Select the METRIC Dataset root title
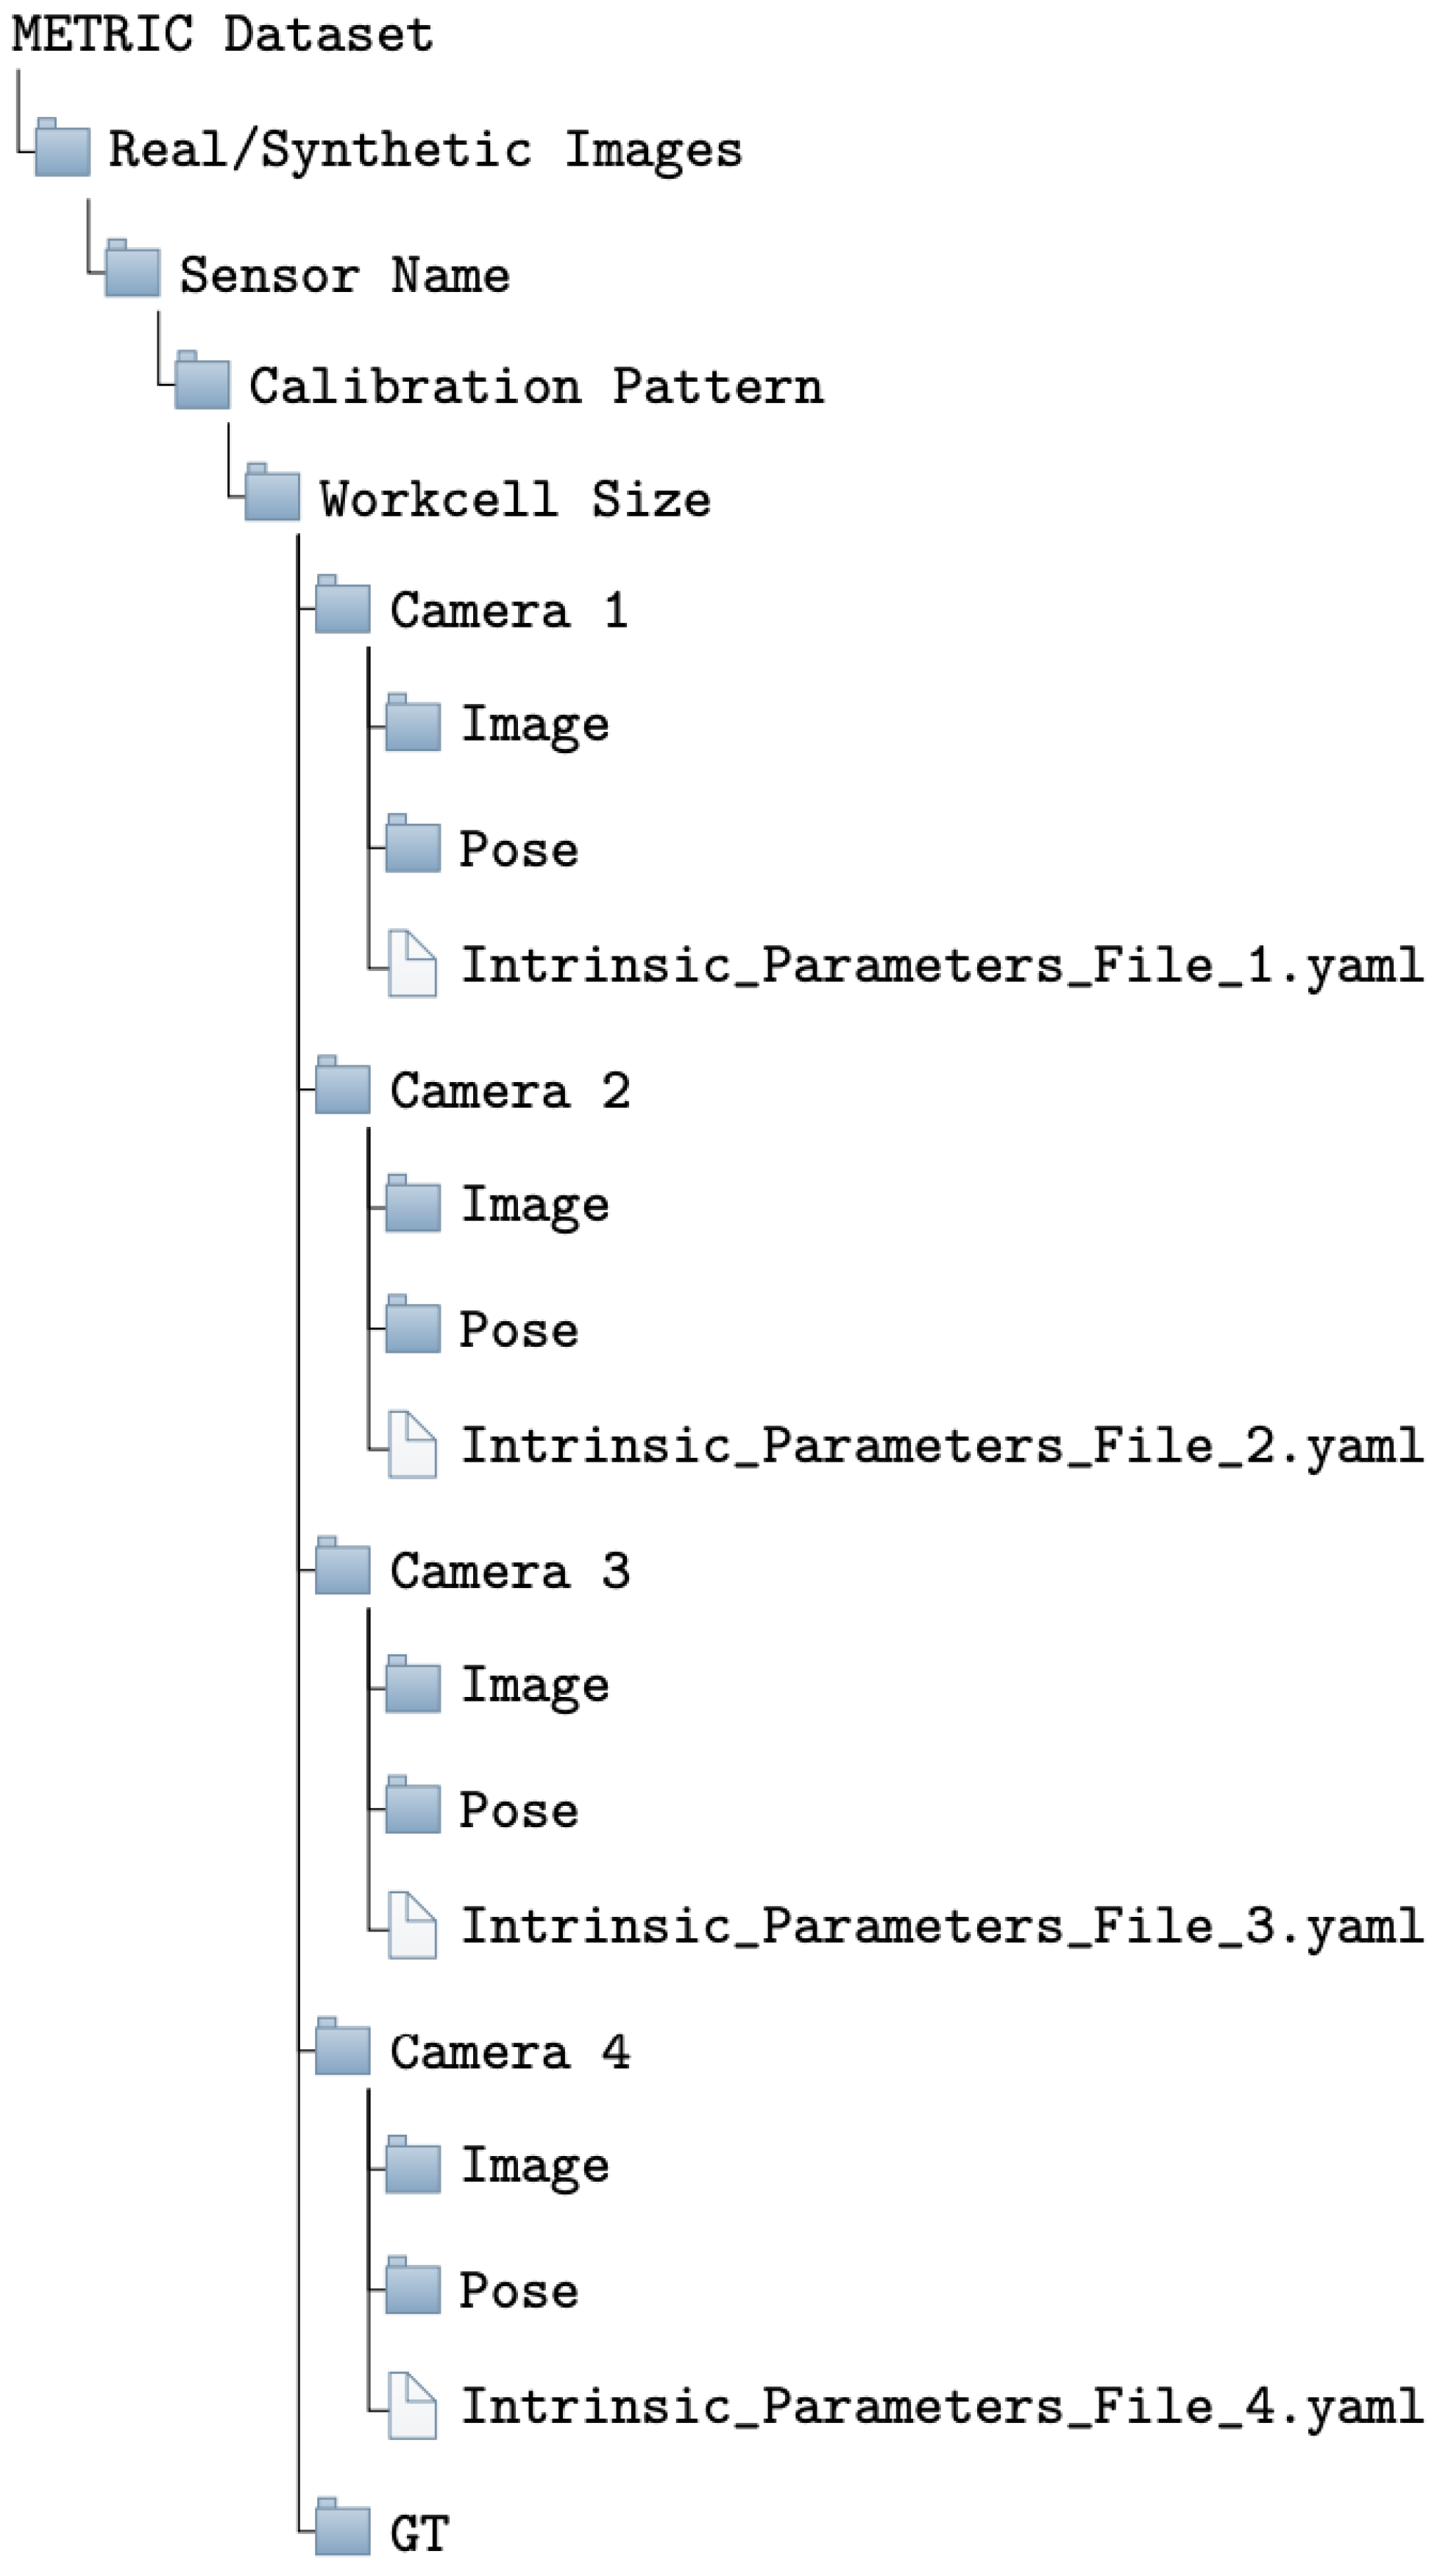1437x2576 pixels. pos(222,34)
